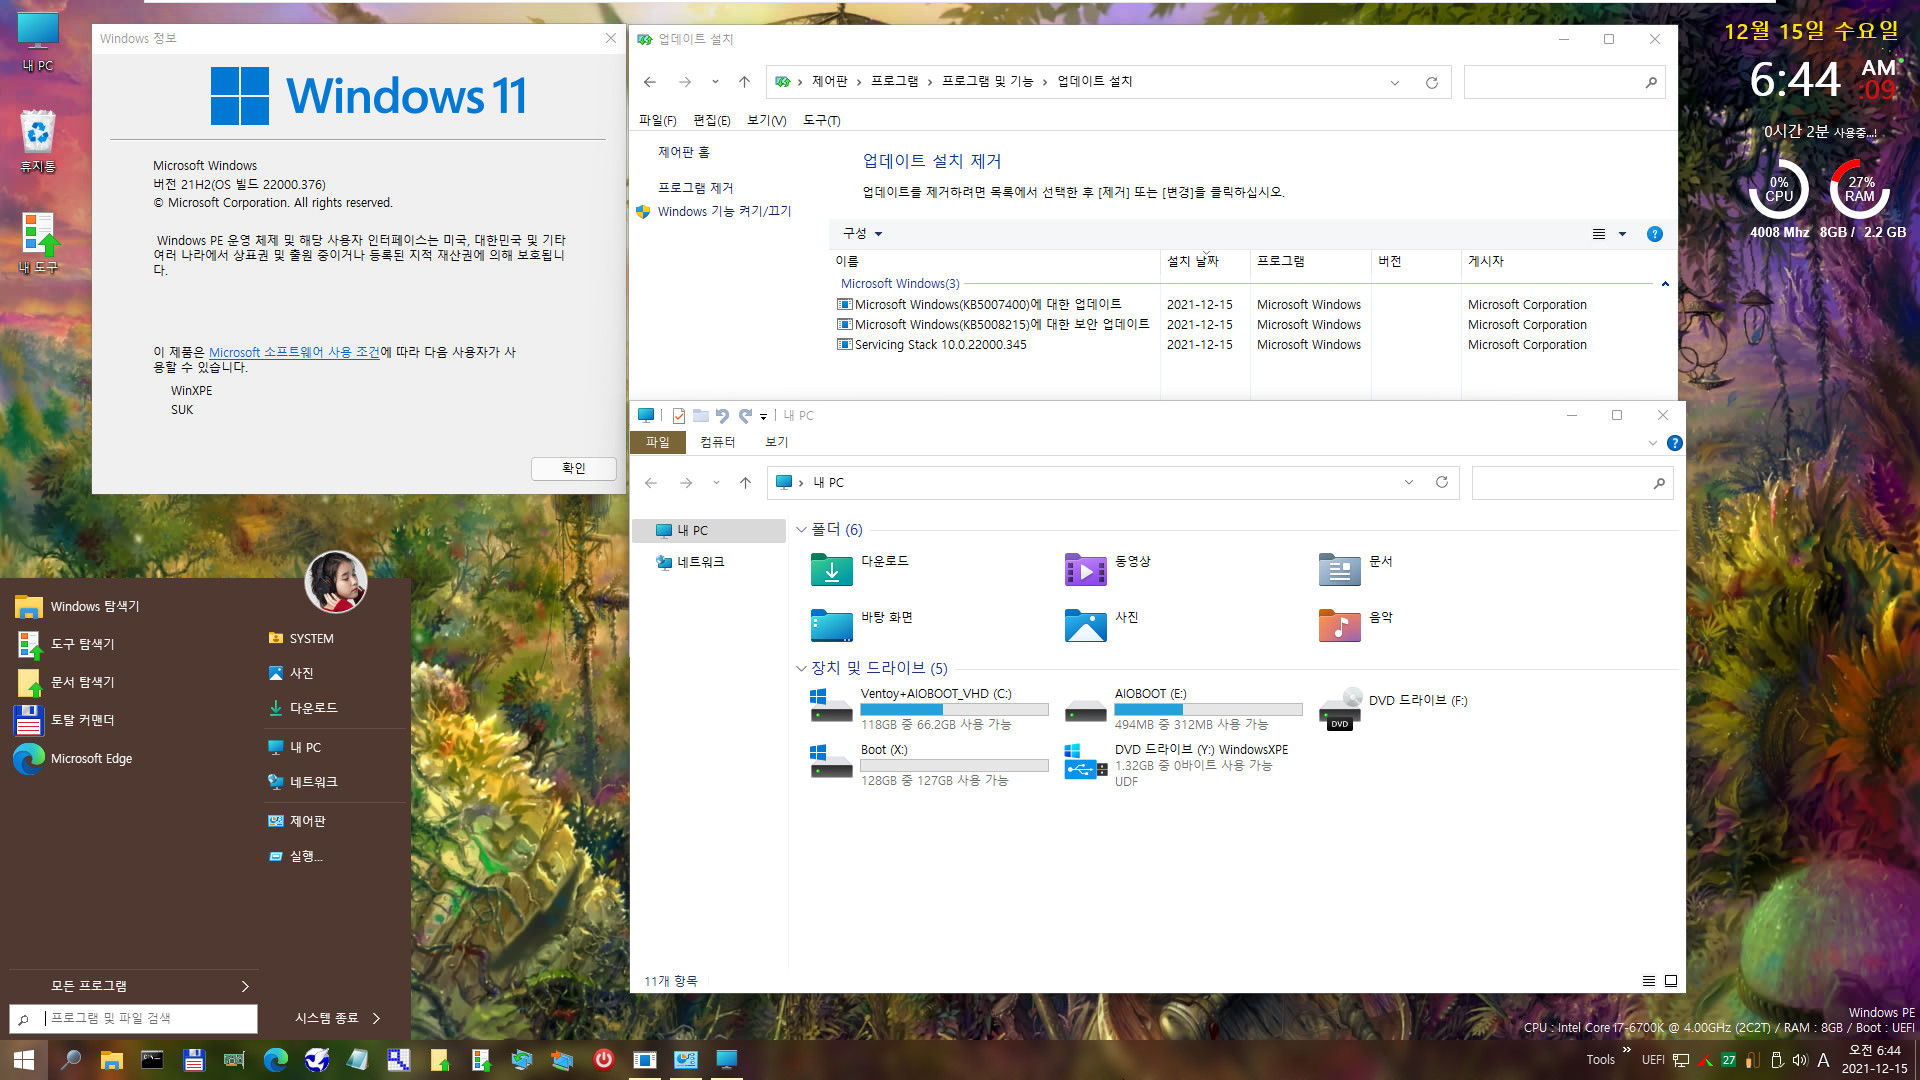Image resolution: width=1920 pixels, height=1080 pixels.
Task: Click the 확인 button in Windows 정보
Action: coord(573,468)
